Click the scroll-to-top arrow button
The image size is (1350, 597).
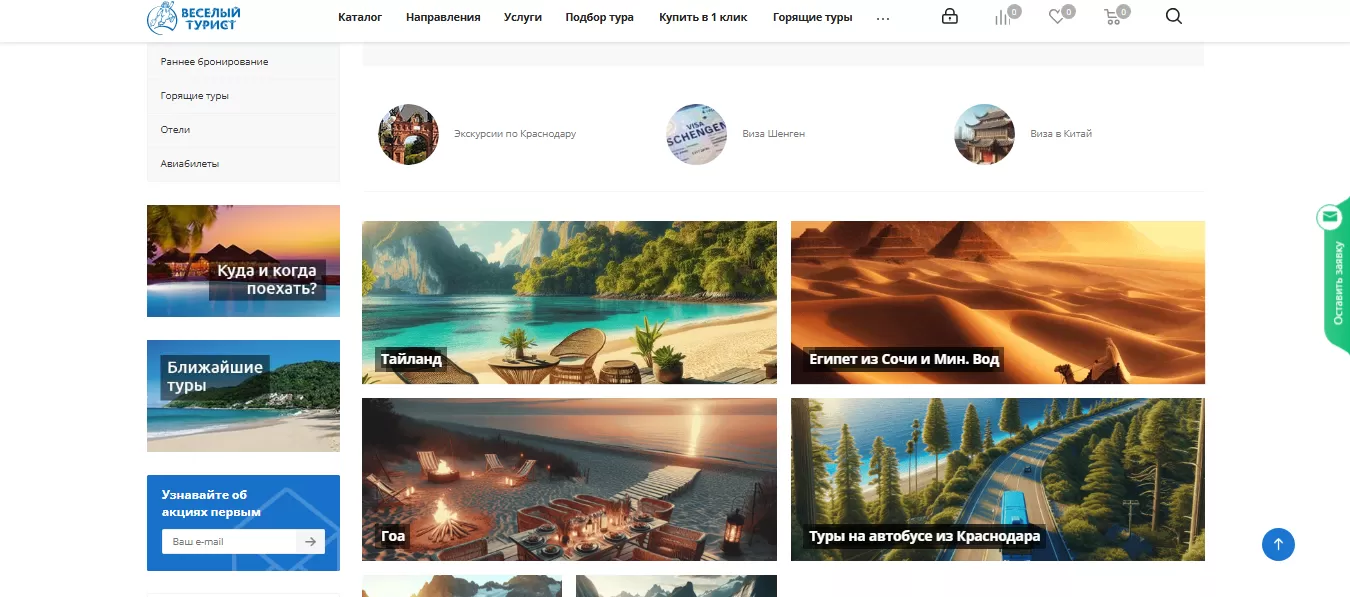click(x=1278, y=544)
